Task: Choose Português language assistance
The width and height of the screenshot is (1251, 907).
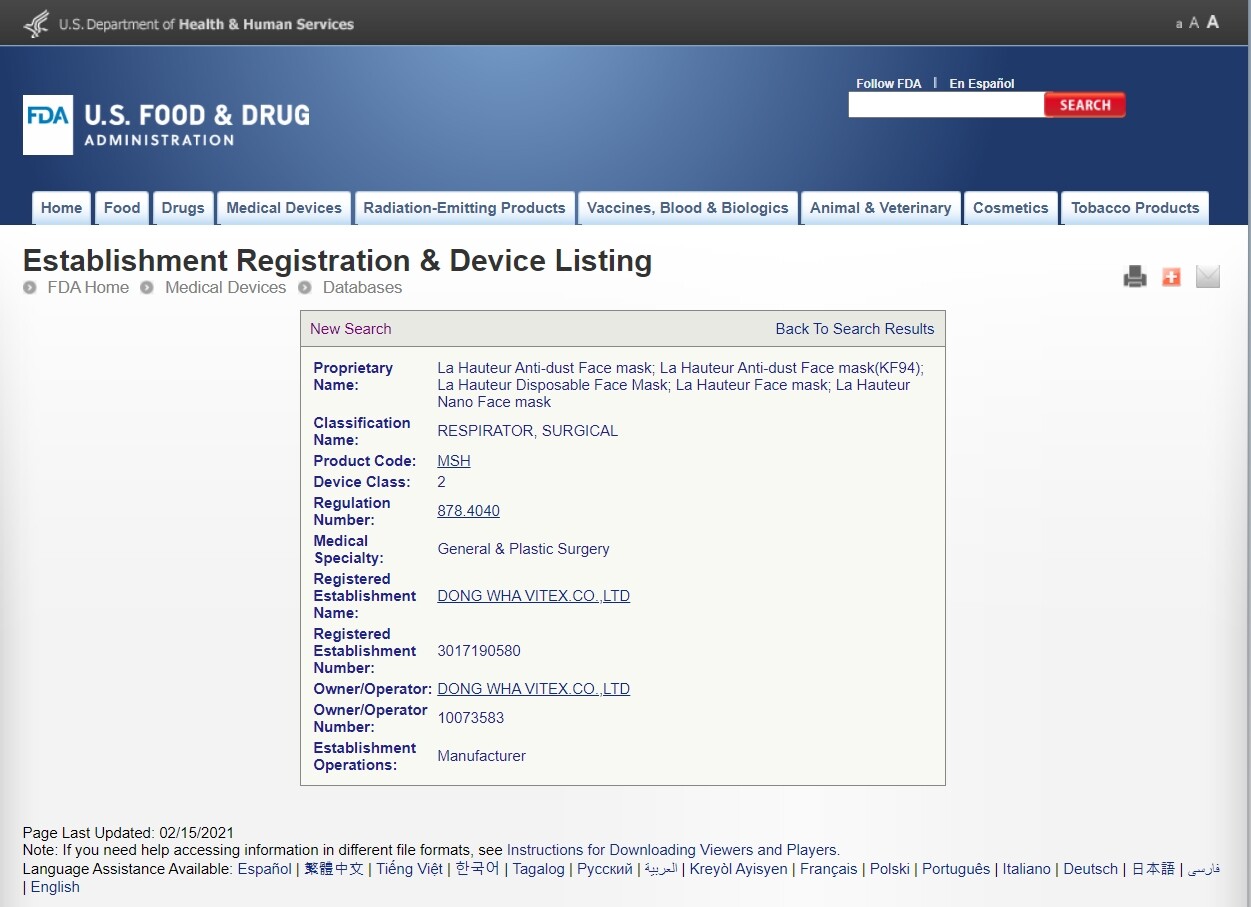Action: [x=956, y=869]
